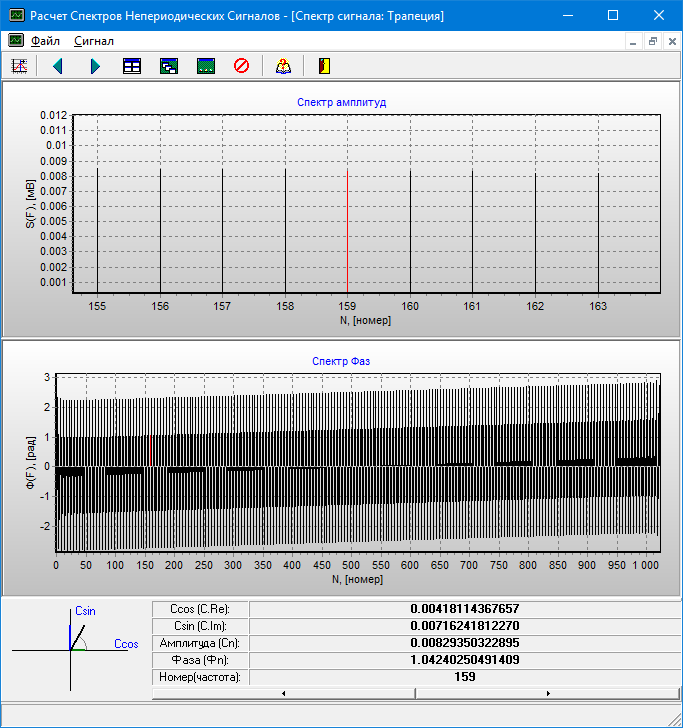
Task: Click the exit door toolbar icon
Action: coord(323,66)
